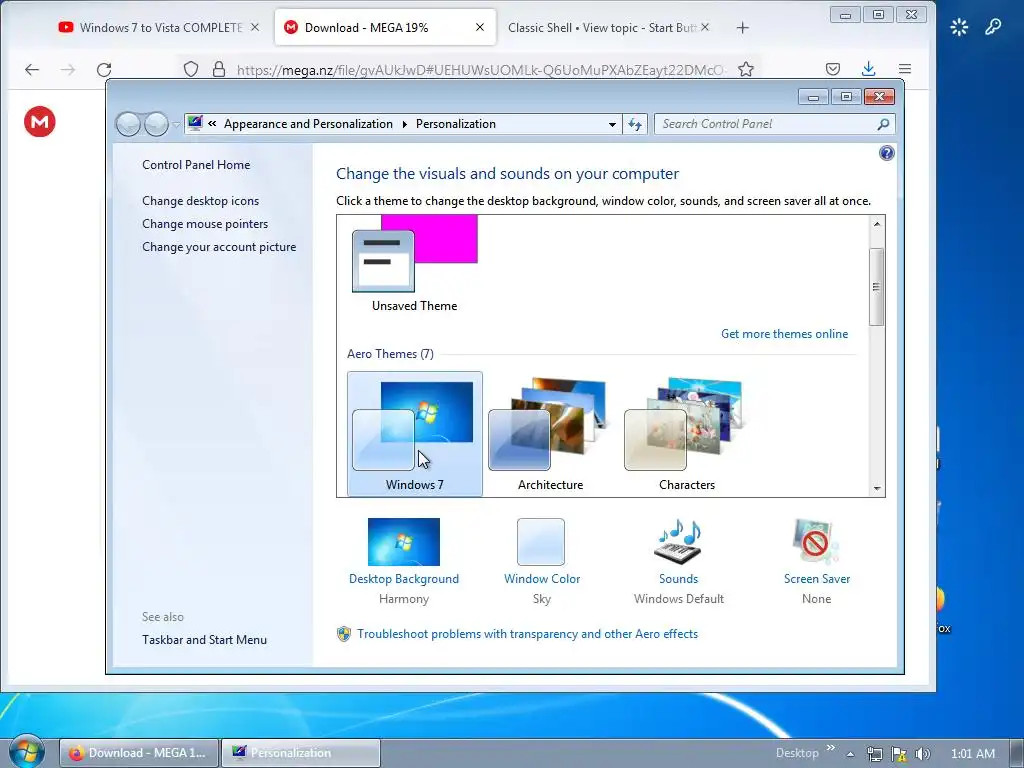Click Control Panel back navigation button
Viewport: 1024px width, 768px height.
[x=128, y=124]
